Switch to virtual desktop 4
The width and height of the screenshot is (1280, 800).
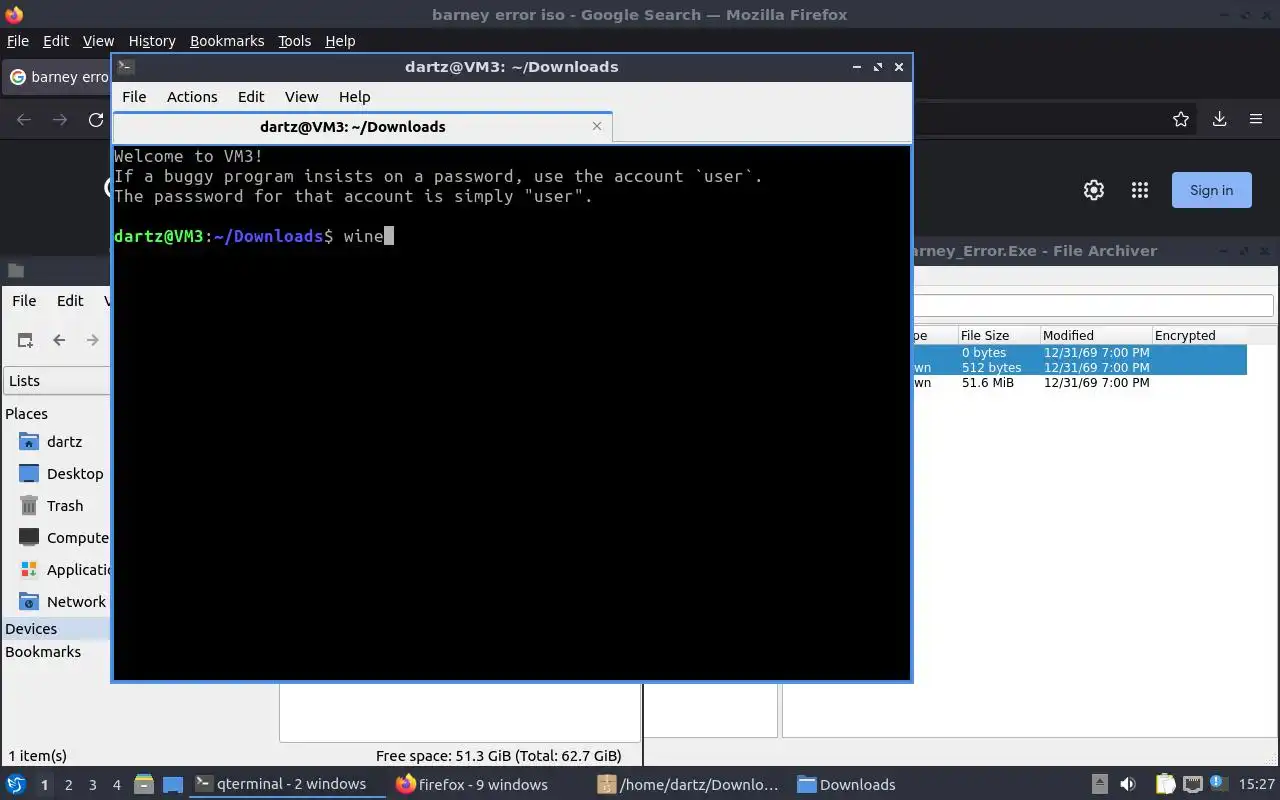[117, 785]
